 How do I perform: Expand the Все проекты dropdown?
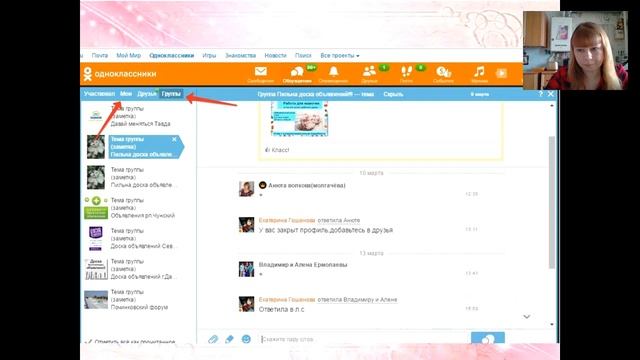340,56
